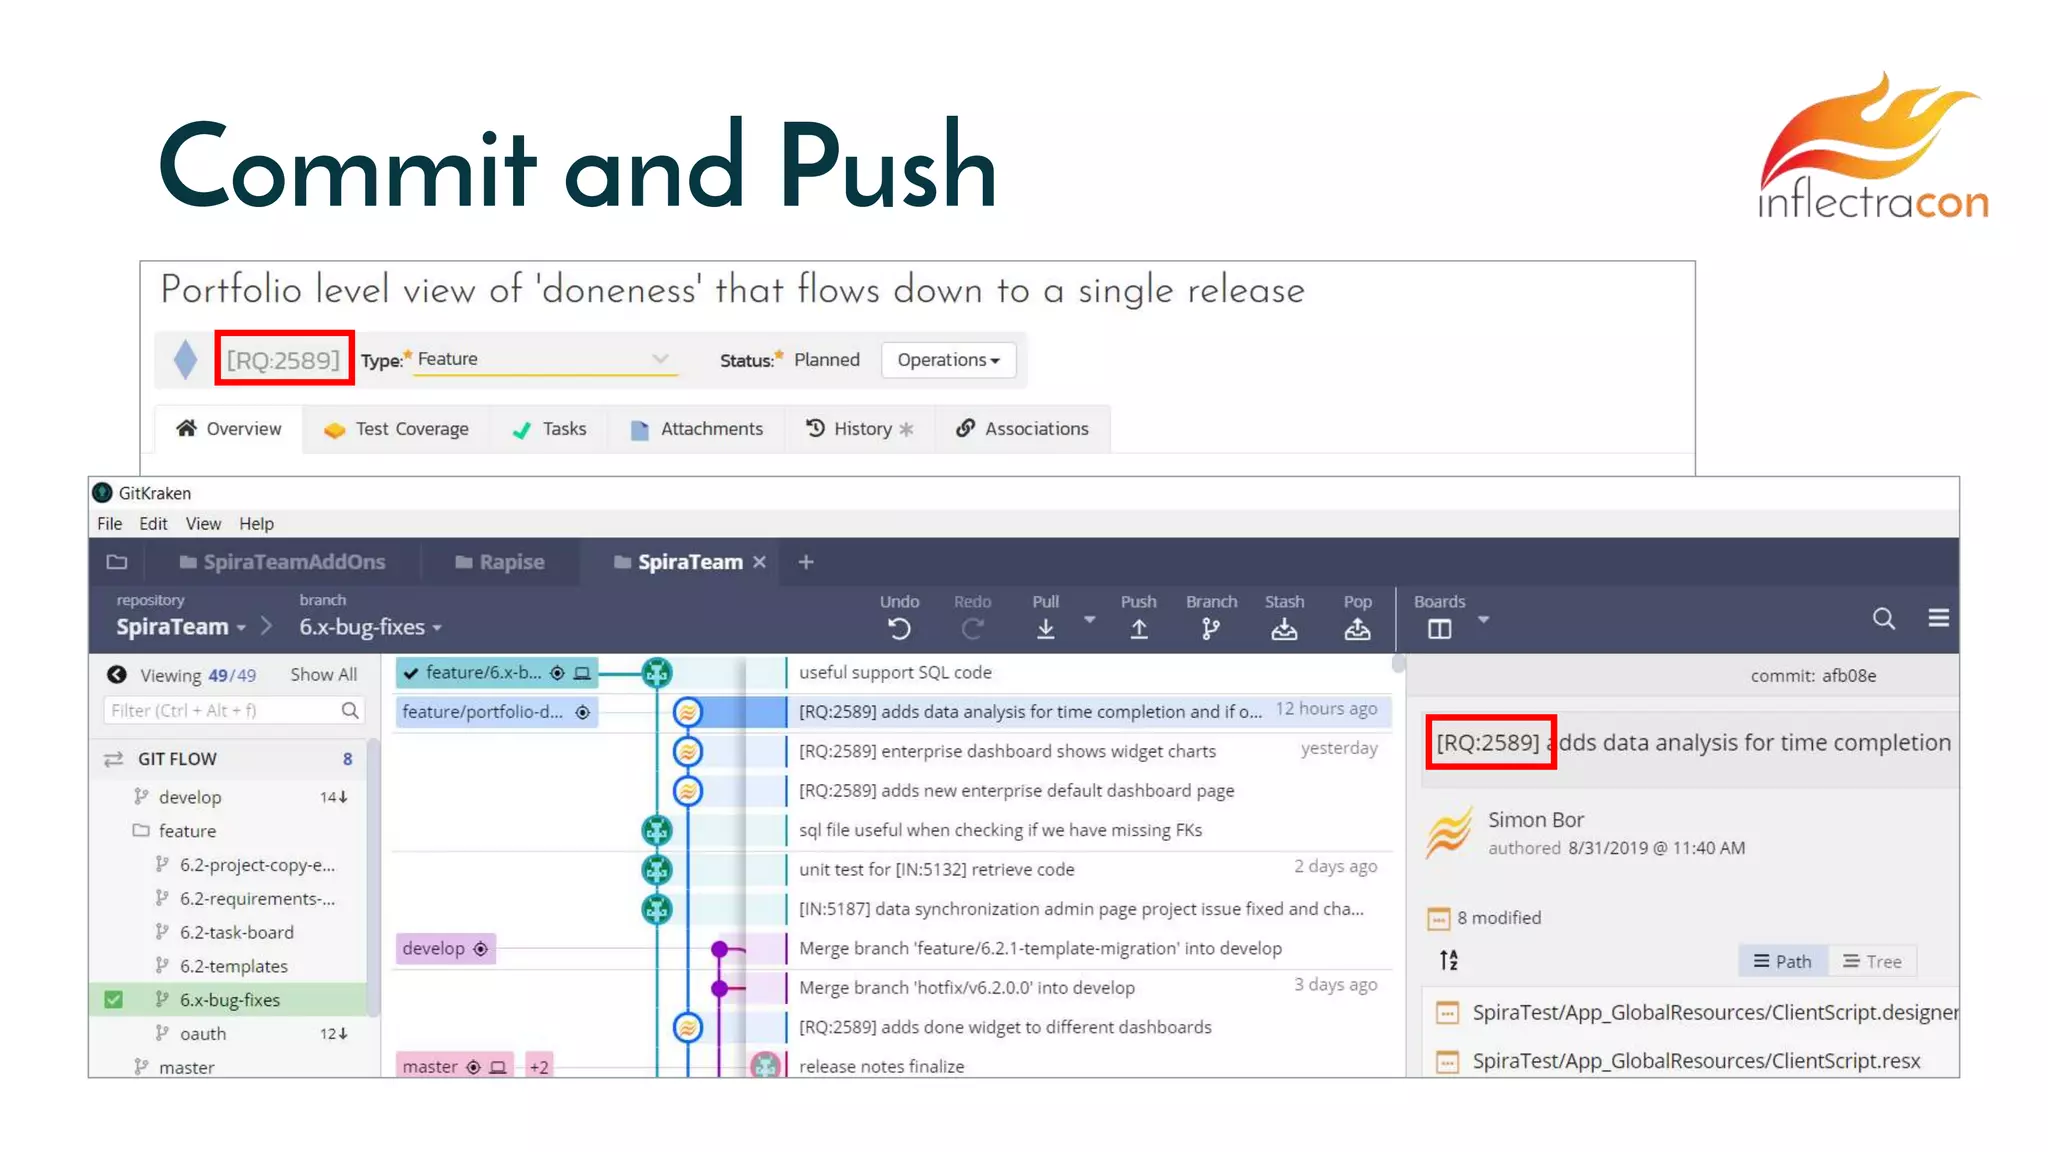Click the feature/portfolio-d... branch label
Viewport: 2048px width, 1152px height.
pyautogui.click(x=496, y=712)
